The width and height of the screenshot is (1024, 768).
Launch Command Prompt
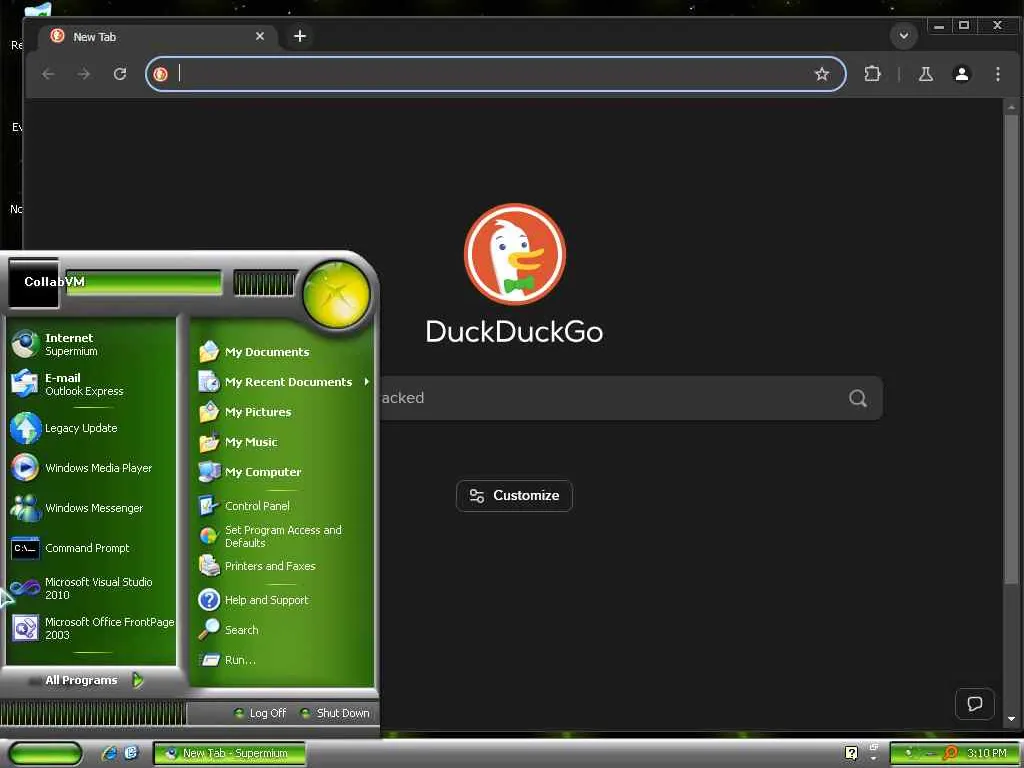[91, 548]
